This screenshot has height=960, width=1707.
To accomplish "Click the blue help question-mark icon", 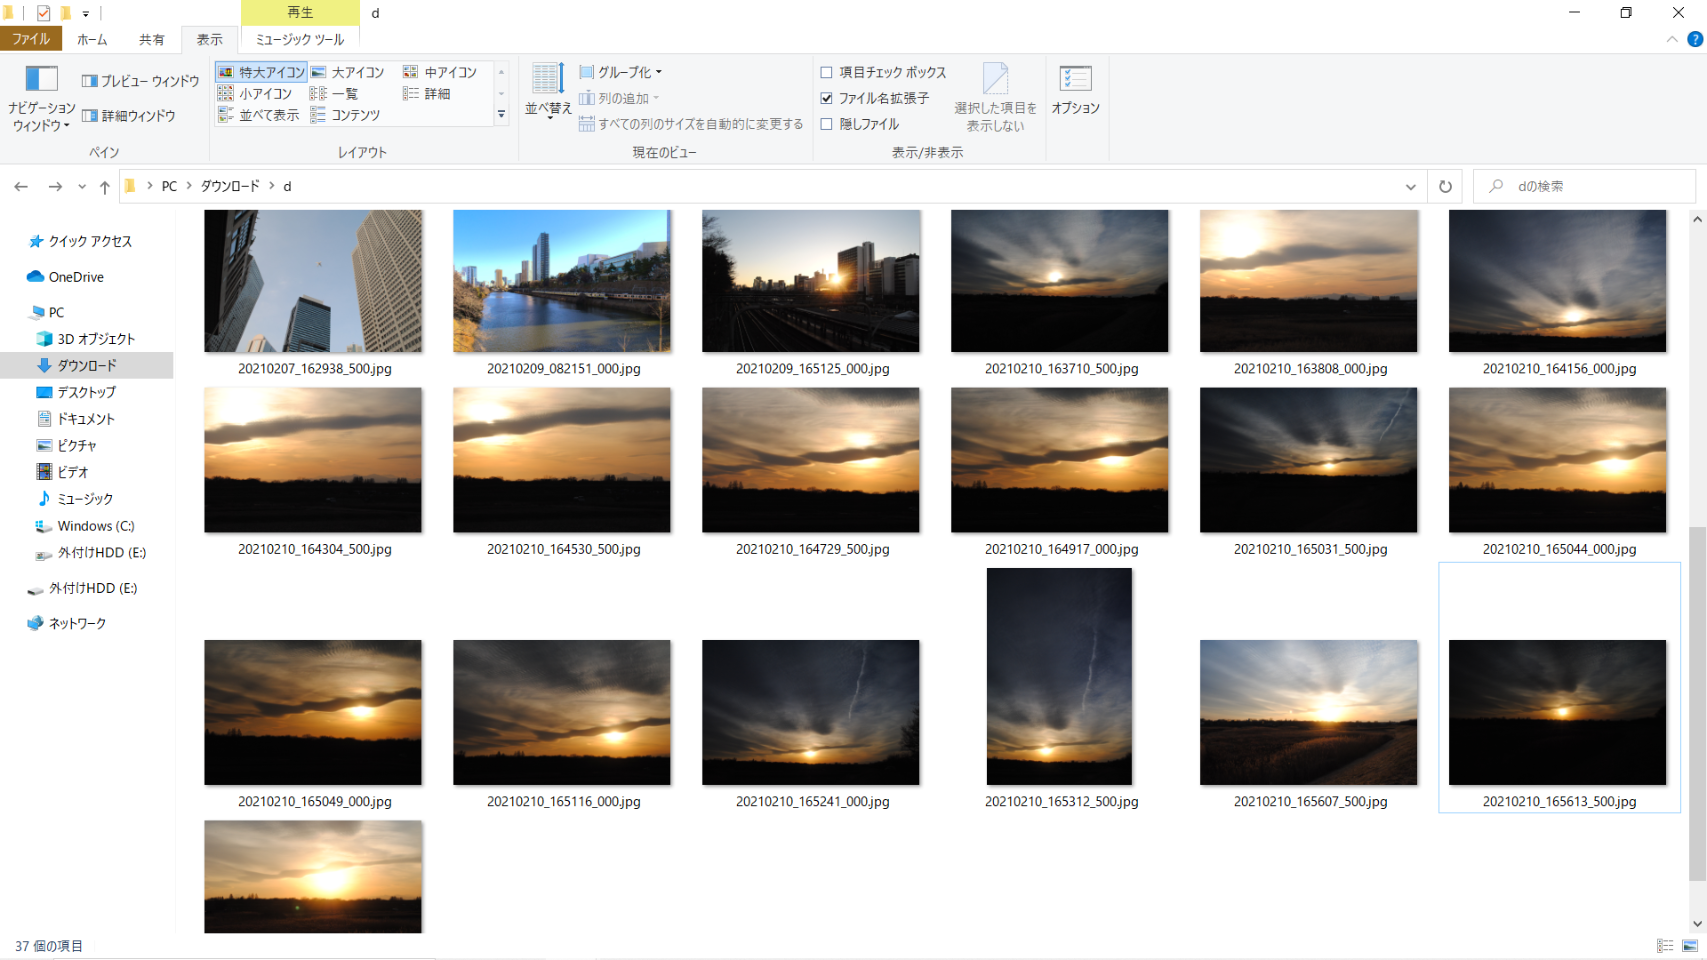I will pyautogui.click(x=1694, y=39).
